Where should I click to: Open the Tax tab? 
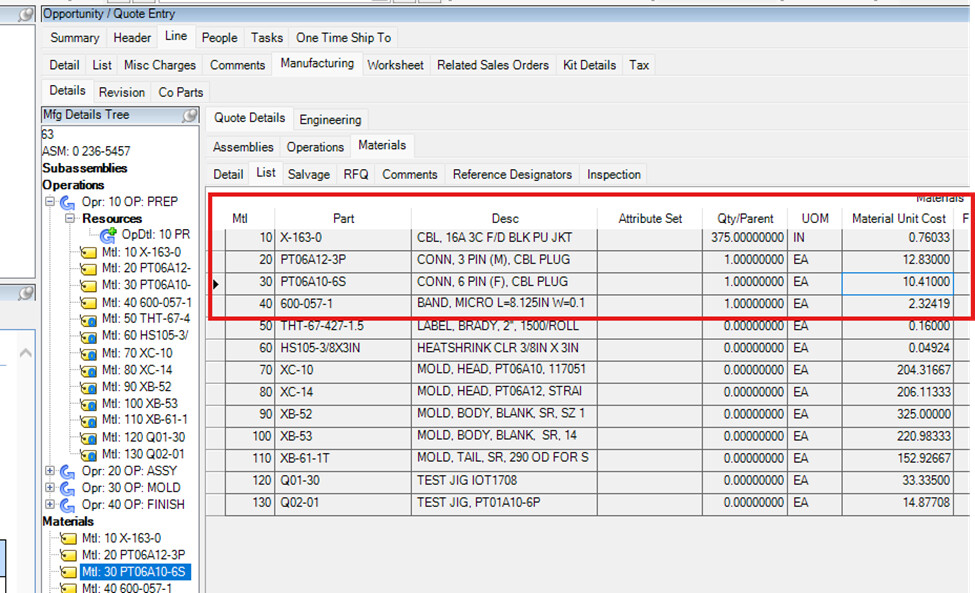pos(639,65)
